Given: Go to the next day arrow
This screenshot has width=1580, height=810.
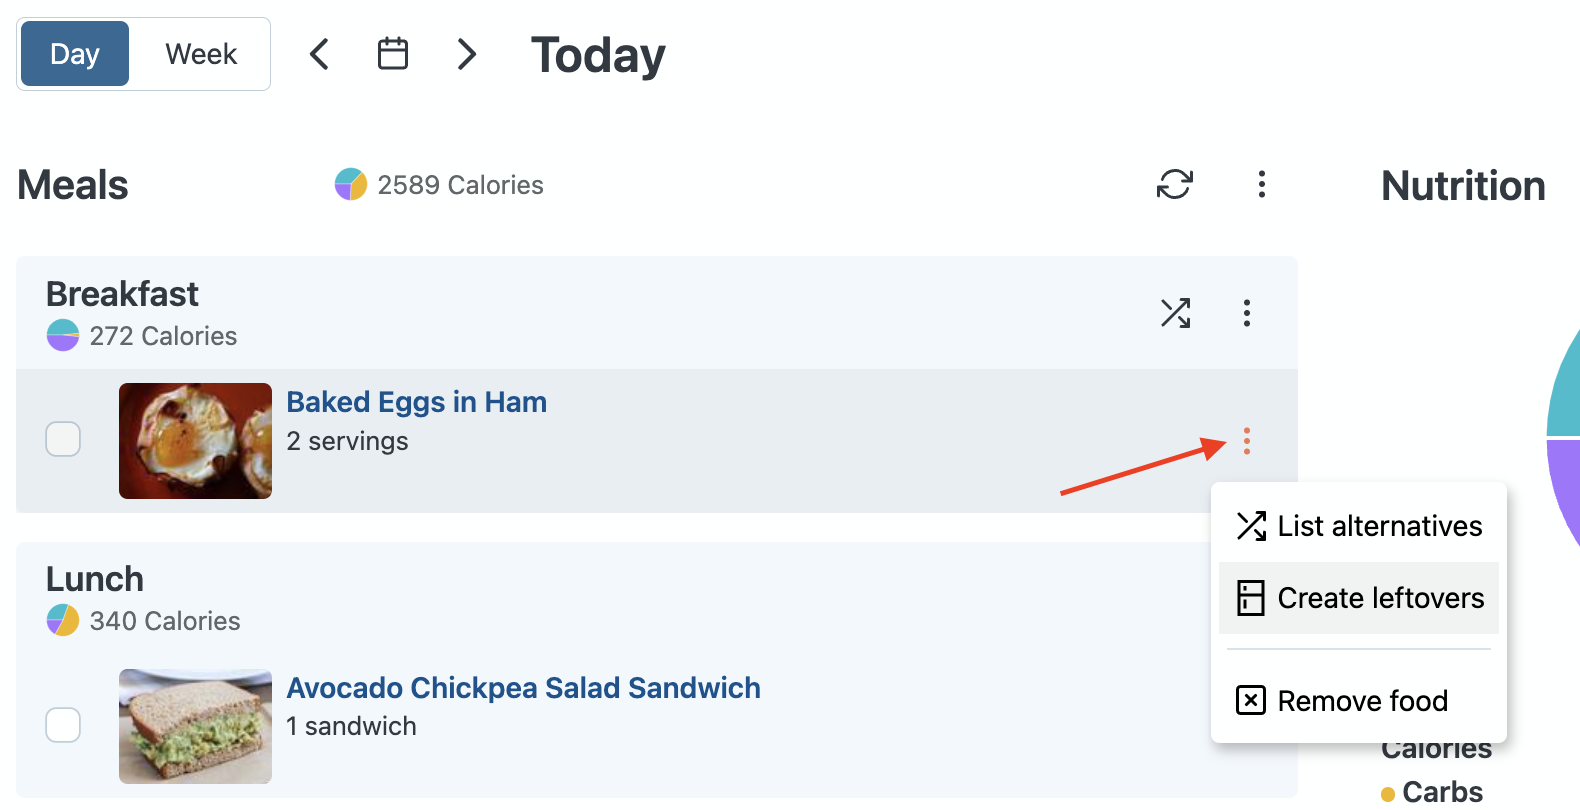Looking at the screenshot, I should 466,54.
